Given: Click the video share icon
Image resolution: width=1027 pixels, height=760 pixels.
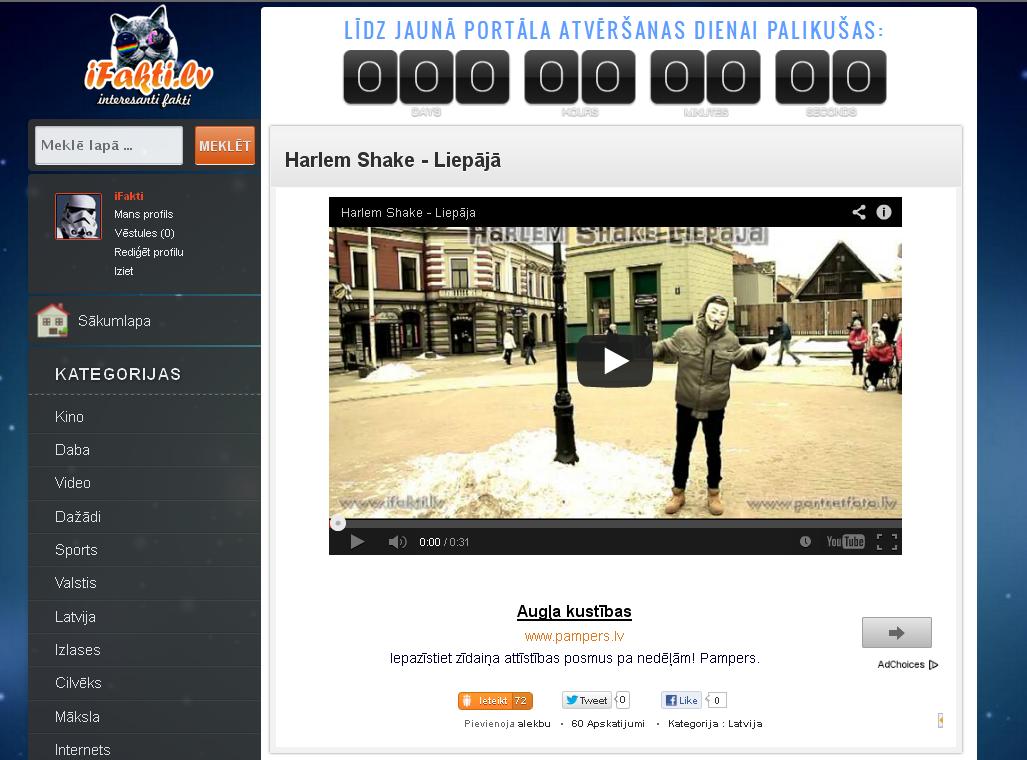Looking at the screenshot, I should point(859,212).
